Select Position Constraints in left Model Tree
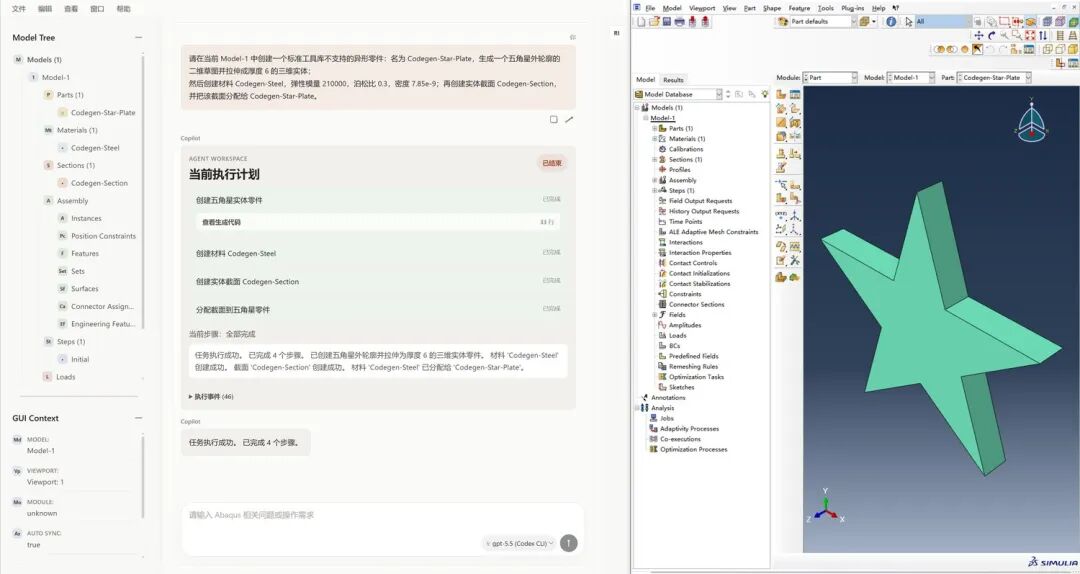 pos(103,236)
